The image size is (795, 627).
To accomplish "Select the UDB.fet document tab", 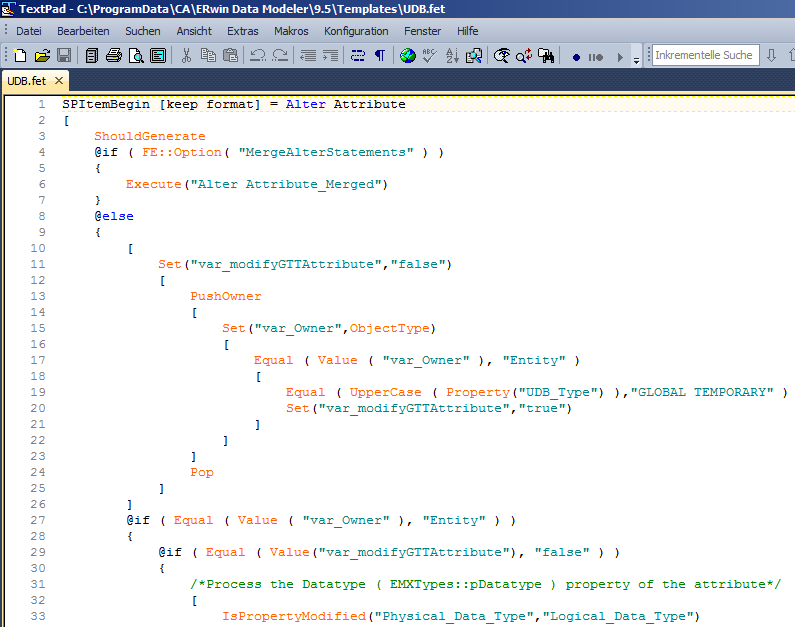I will click(x=26, y=81).
